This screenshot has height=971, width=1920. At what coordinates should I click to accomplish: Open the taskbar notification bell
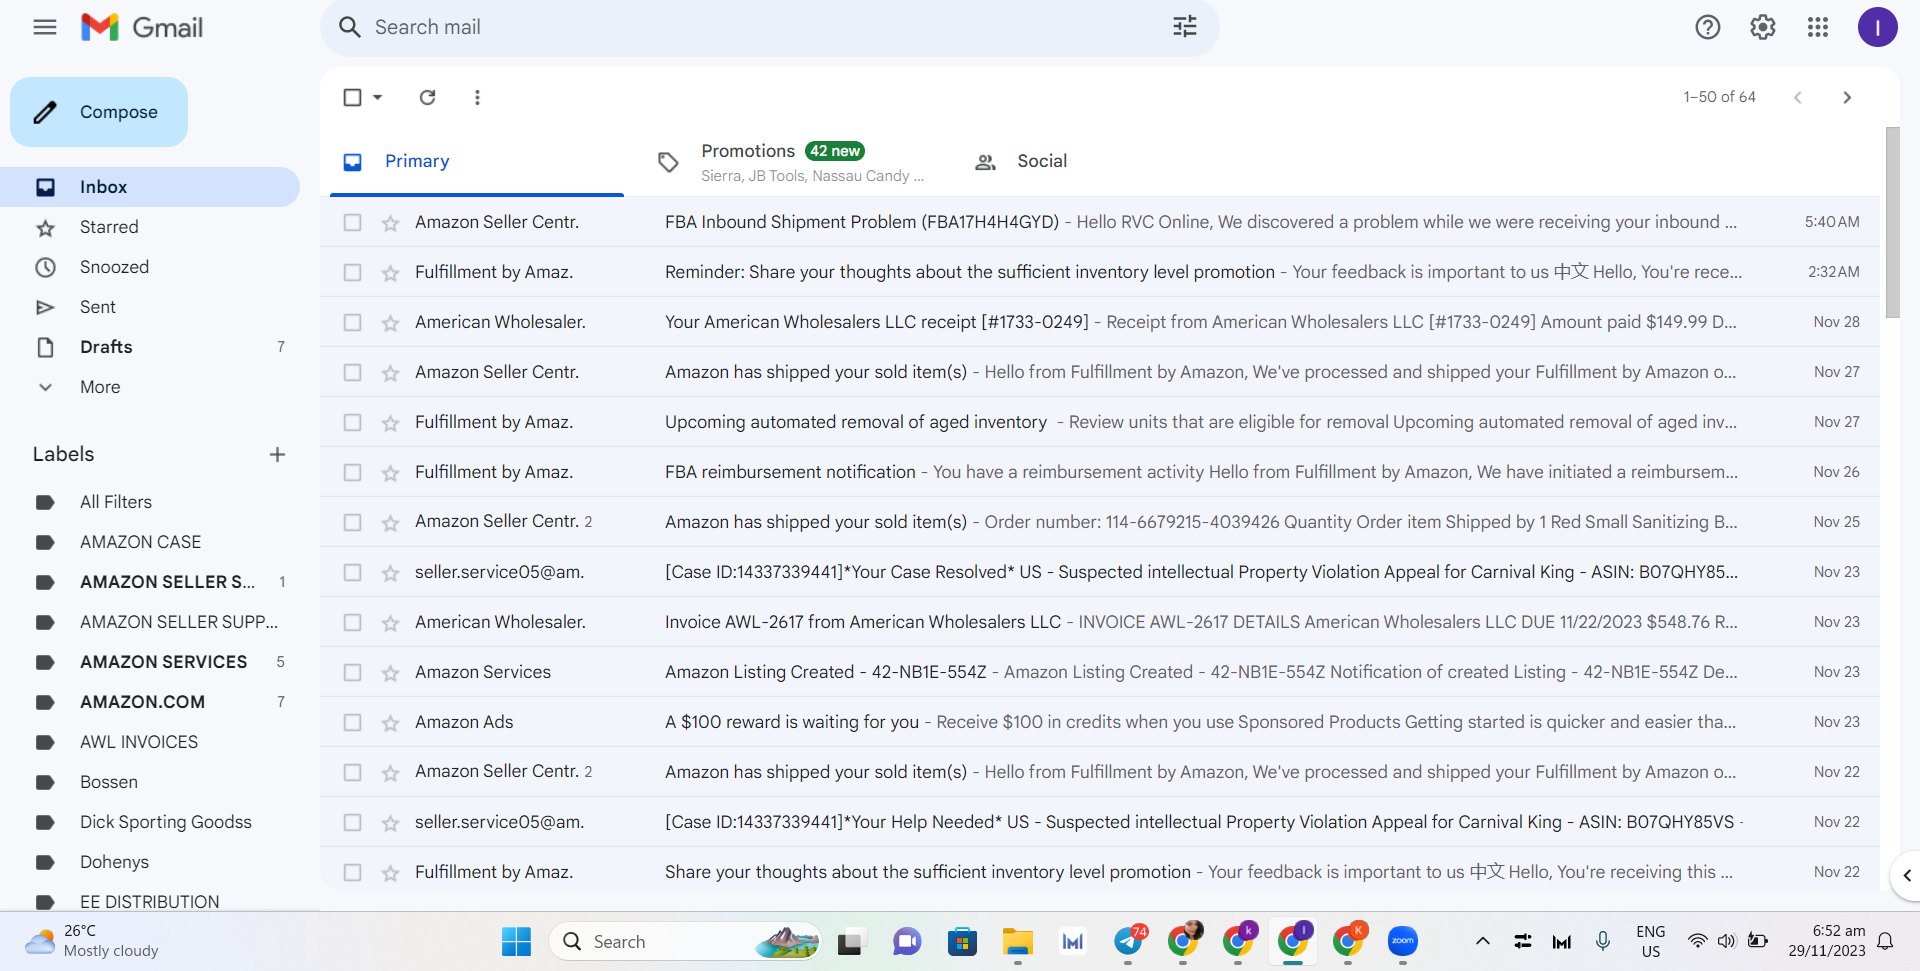[1885, 941]
